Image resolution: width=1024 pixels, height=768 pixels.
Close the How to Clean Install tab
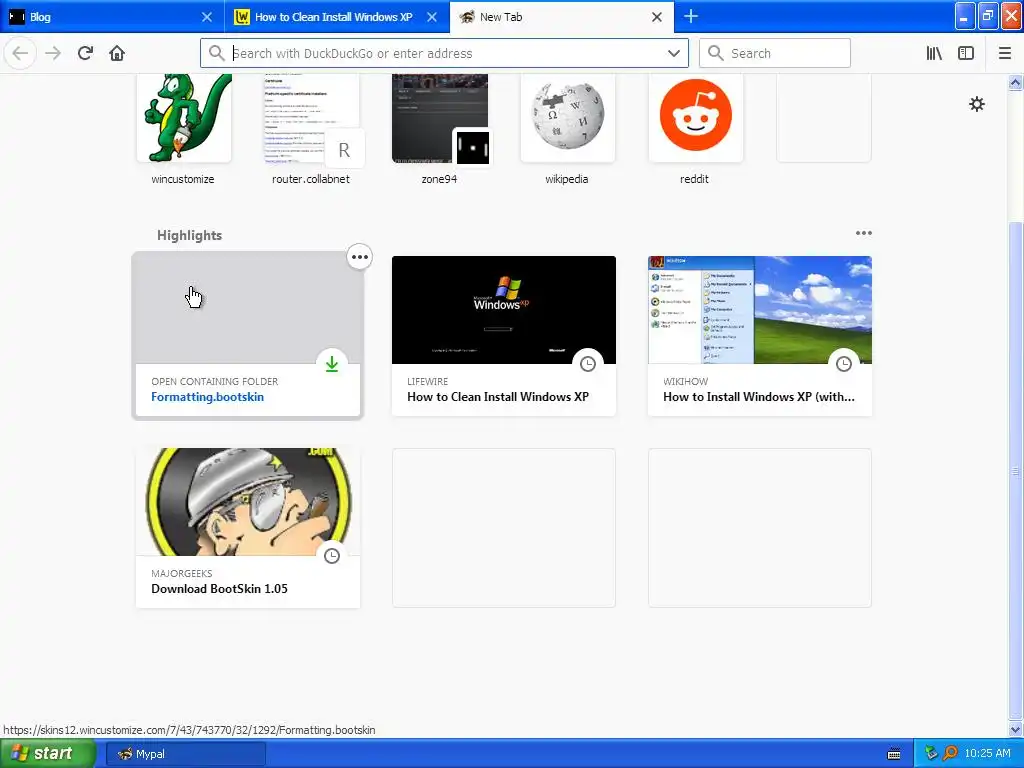(x=432, y=17)
